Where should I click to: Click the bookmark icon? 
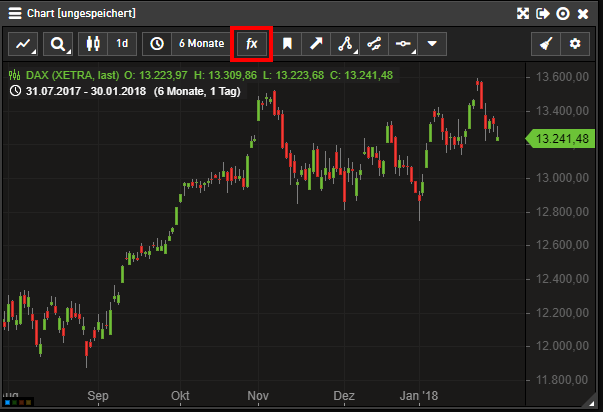(287, 44)
